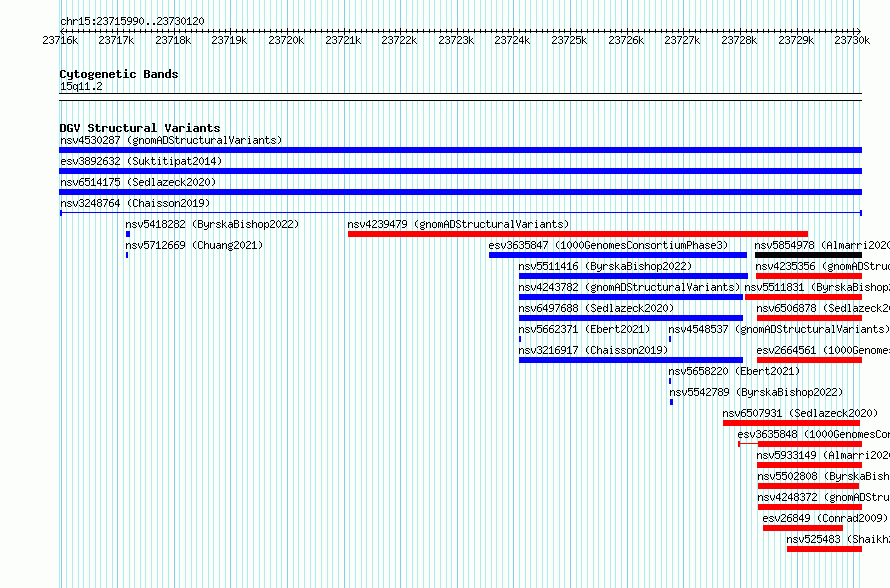This screenshot has width=890, height=588.
Task: Open nsv525483 Shaikh label
Action: click(838, 539)
